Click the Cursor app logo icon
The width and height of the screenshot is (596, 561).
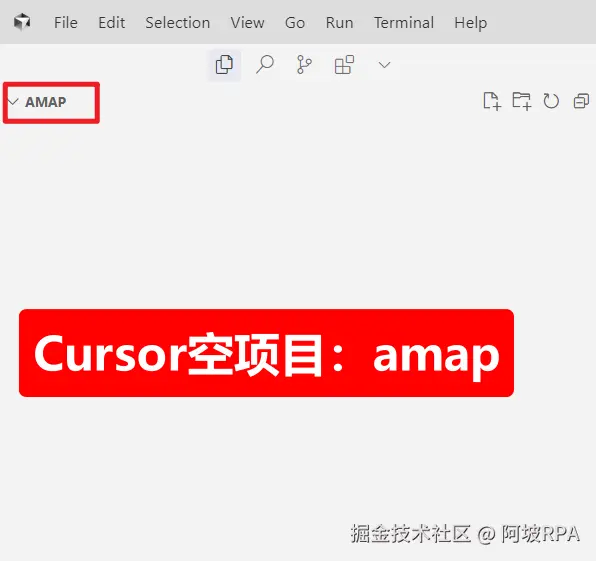pos(22,22)
